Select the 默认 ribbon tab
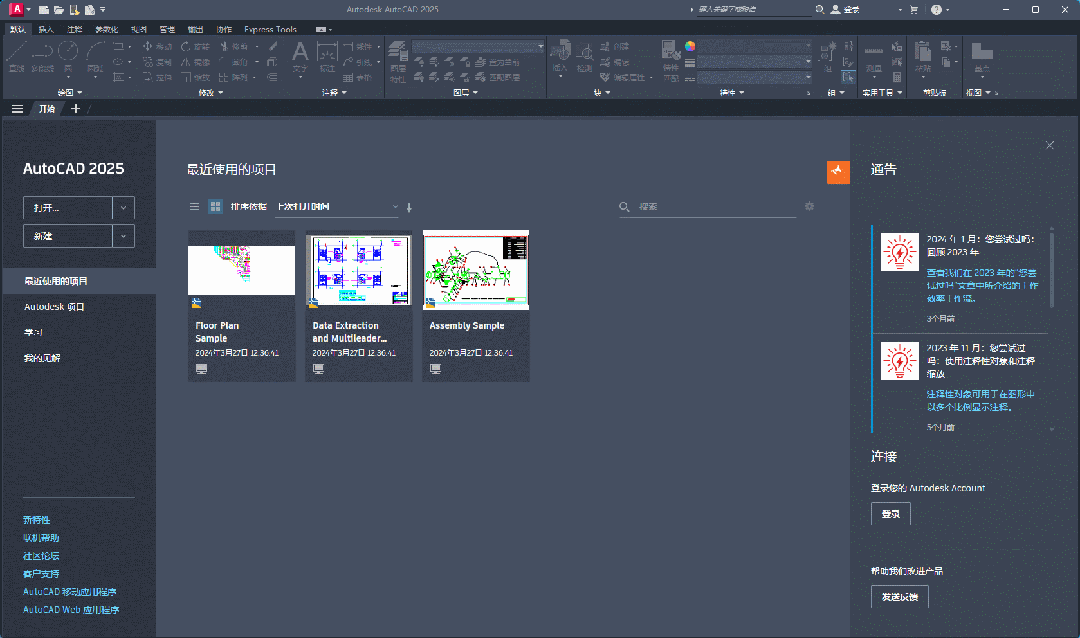1080x638 pixels. pyautogui.click(x=17, y=30)
